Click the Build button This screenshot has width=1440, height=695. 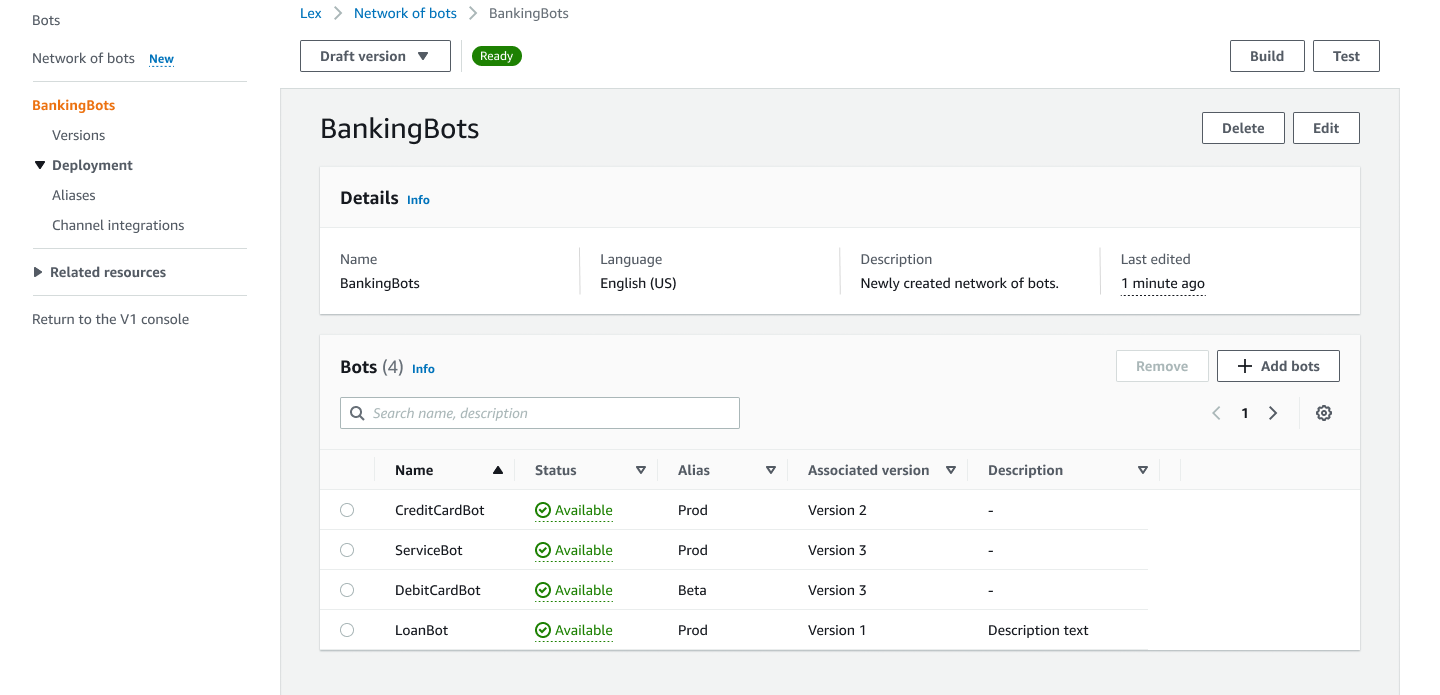click(x=1267, y=56)
